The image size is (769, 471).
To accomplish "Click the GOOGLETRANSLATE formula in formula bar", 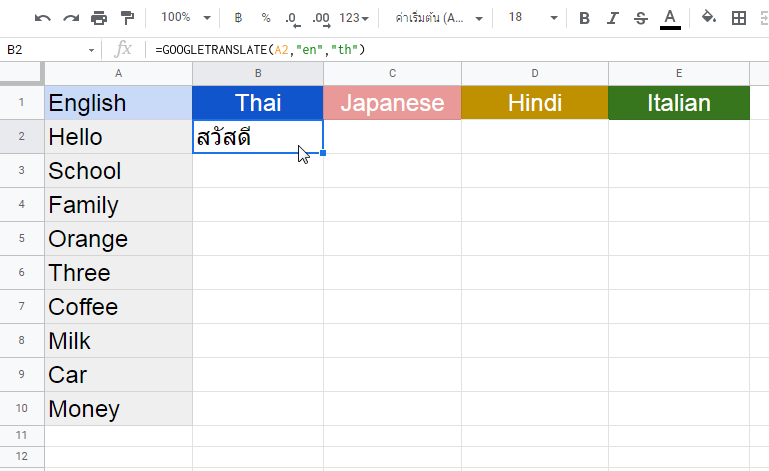I will [x=260, y=50].
